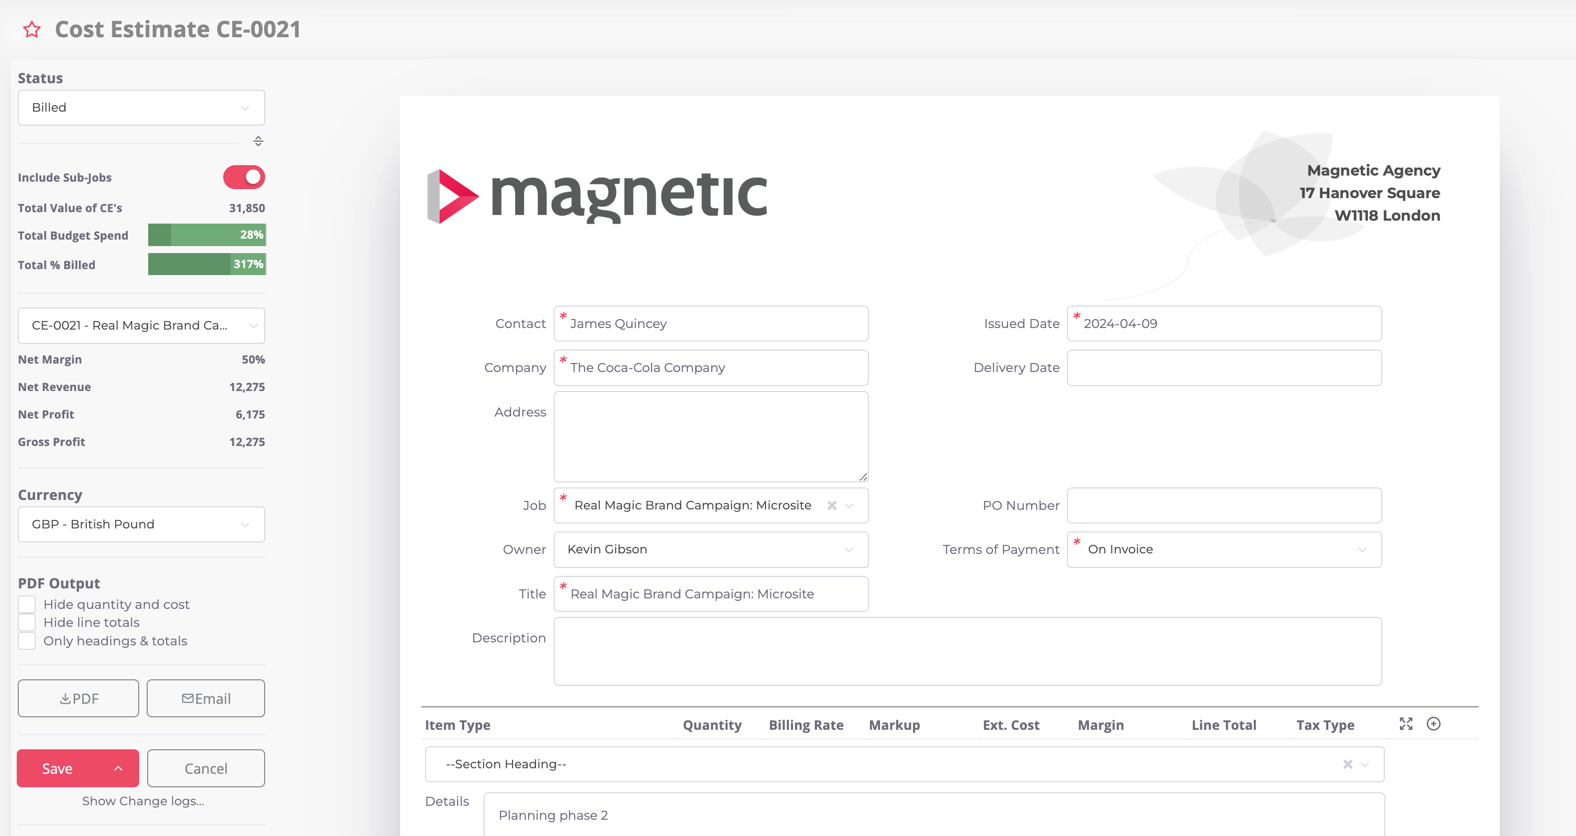Click the Ext. Cost column header
The height and width of the screenshot is (836, 1576).
coord(1011,726)
